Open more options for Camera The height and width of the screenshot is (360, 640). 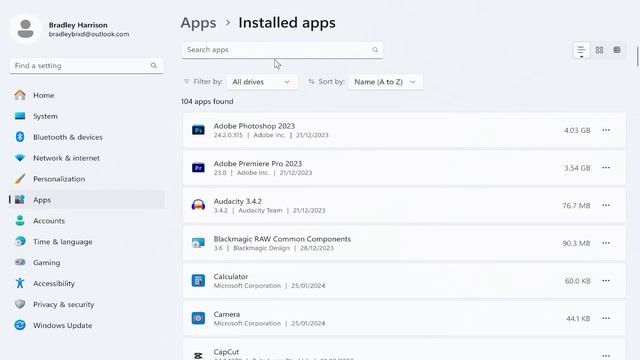(606, 318)
